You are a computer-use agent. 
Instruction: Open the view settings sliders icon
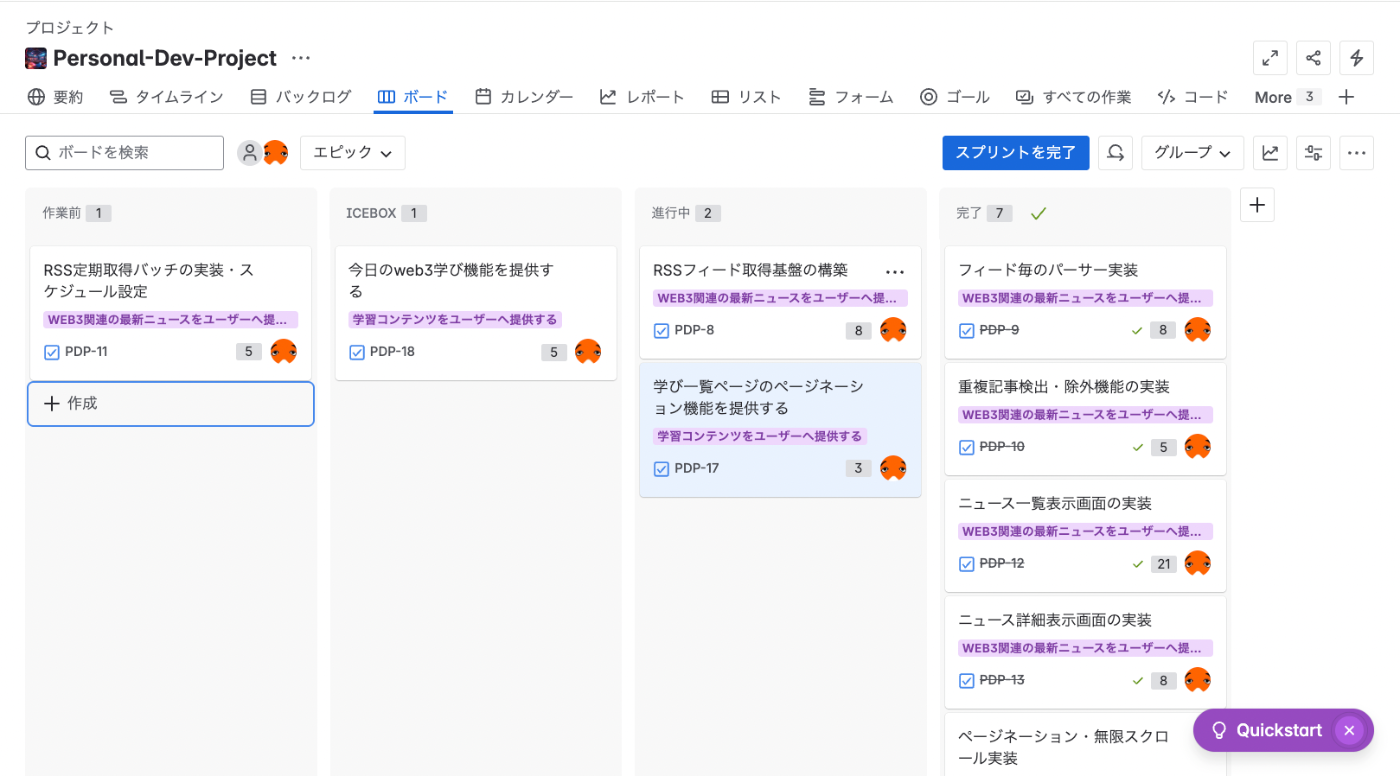[x=1313, y=153]
